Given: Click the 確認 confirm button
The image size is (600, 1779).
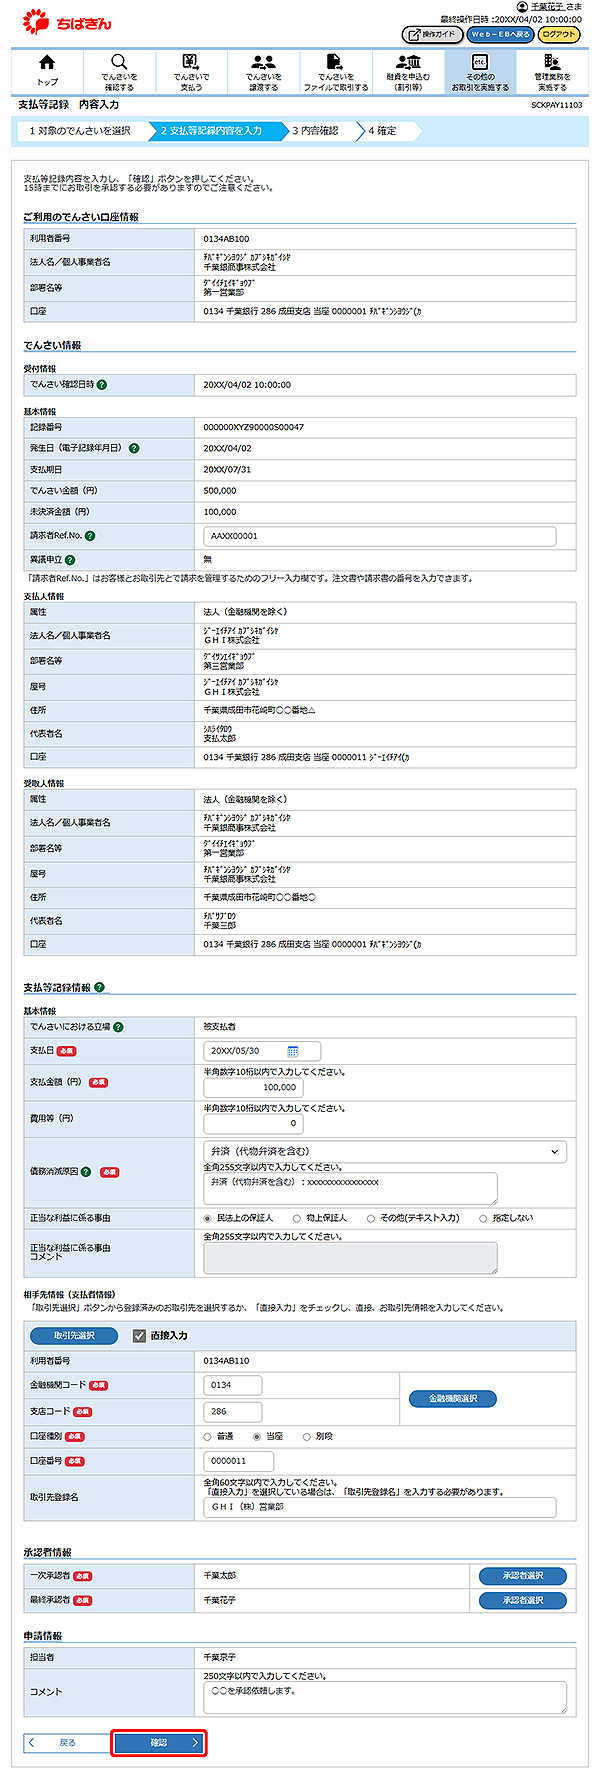Looking at the screenshot, I should [159, 1743].
